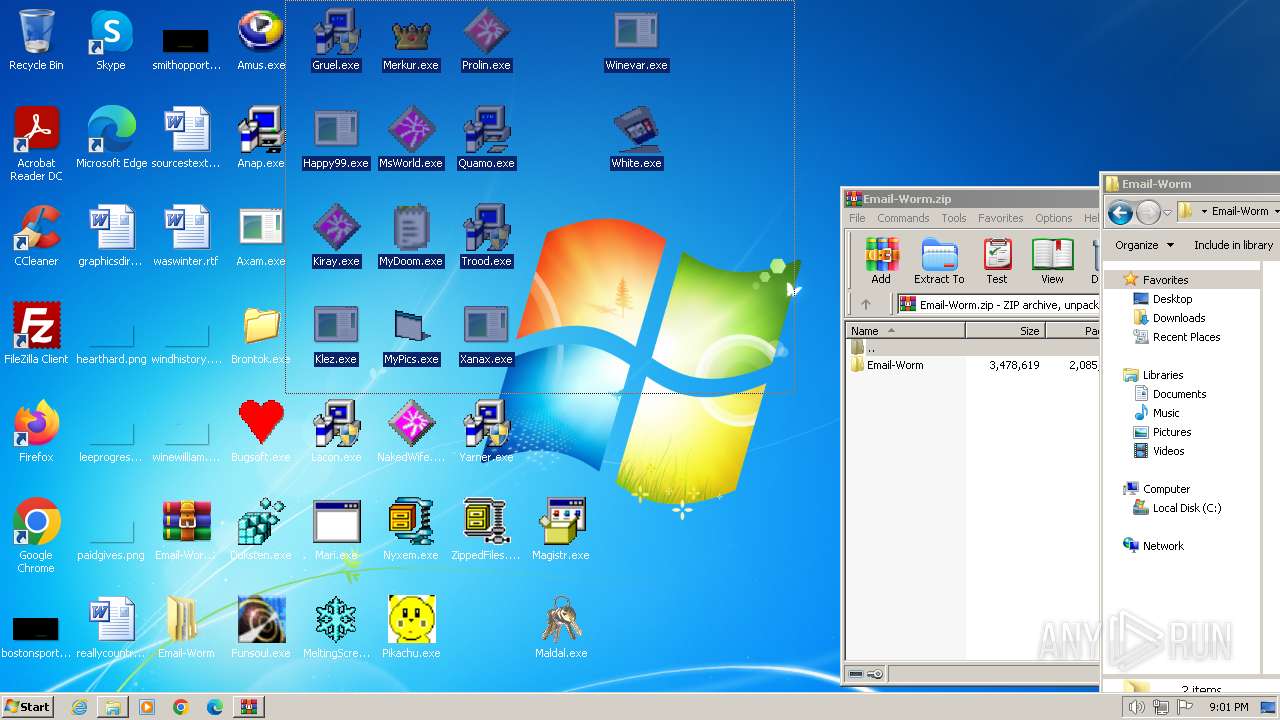Viewport: 1280px width, 720px height.
Task: Open the Options menu in WinRAR
Action: [1054, 218]
